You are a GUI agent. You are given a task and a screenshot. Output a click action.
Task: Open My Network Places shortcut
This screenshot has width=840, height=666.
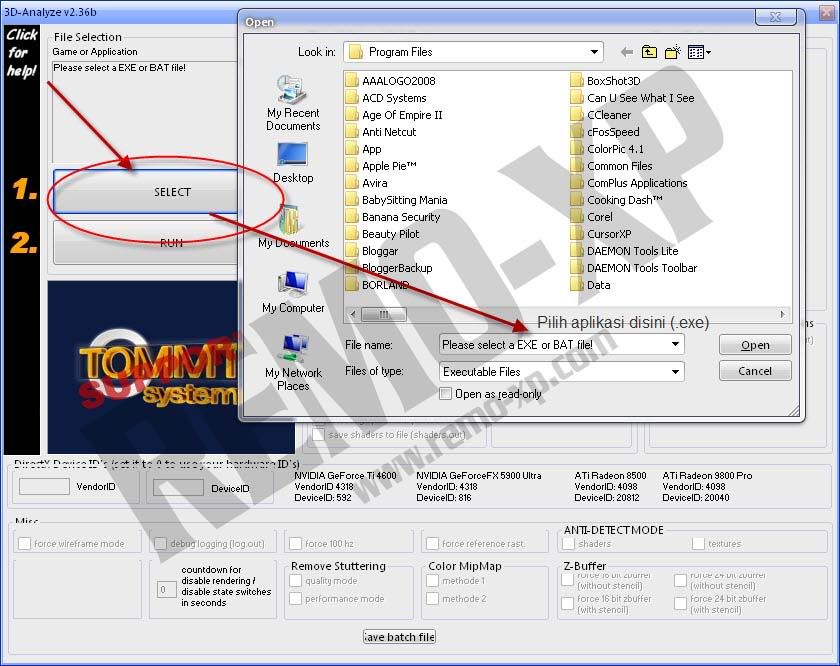[x=293, y=362]
